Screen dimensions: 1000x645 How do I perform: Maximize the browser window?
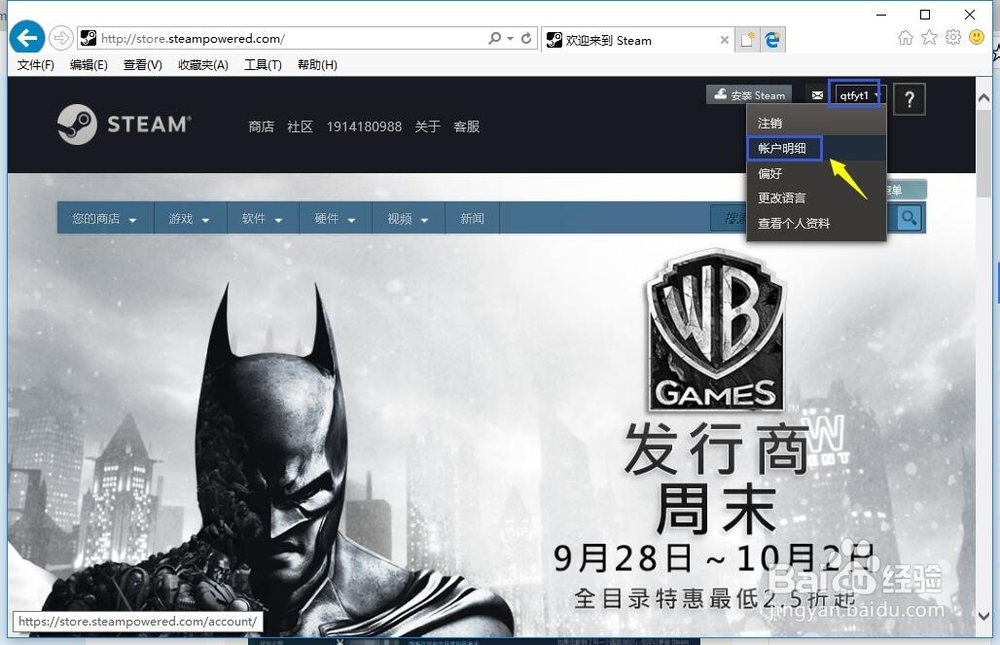click(925, 14)
